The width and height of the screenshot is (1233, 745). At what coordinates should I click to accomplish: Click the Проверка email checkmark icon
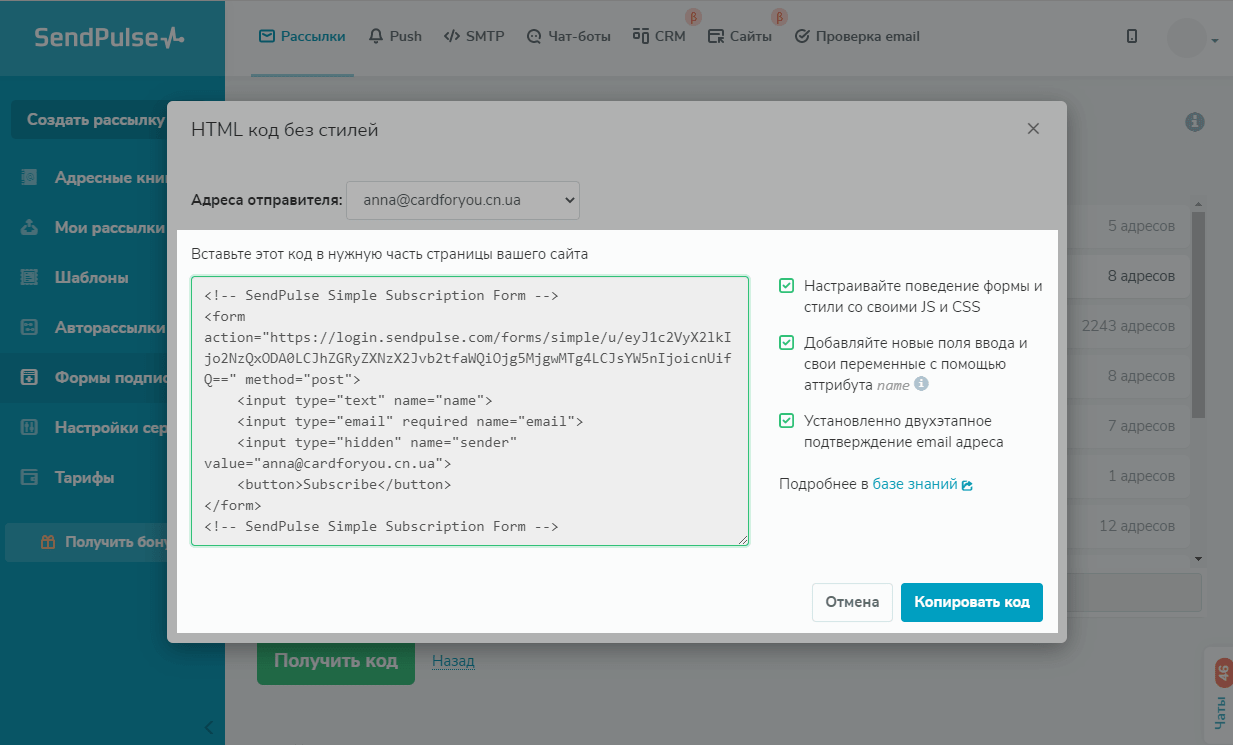(x=802, y=37)
